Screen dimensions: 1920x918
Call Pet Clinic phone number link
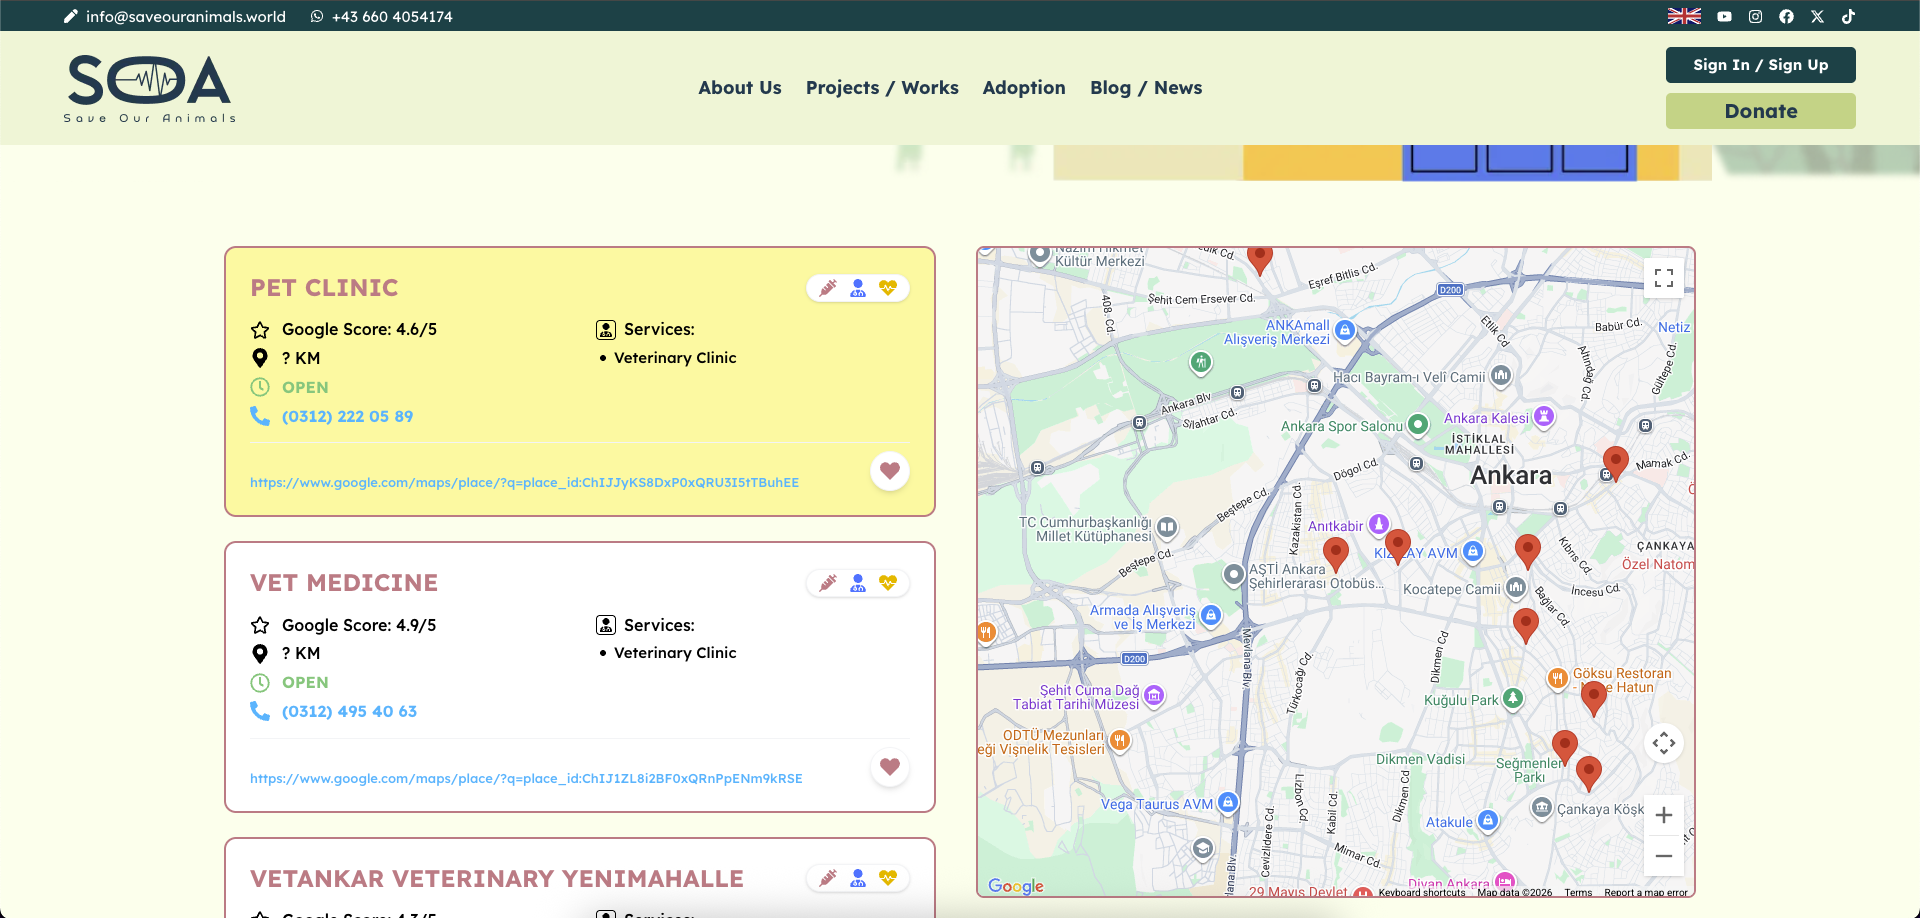tap(347, 417)
